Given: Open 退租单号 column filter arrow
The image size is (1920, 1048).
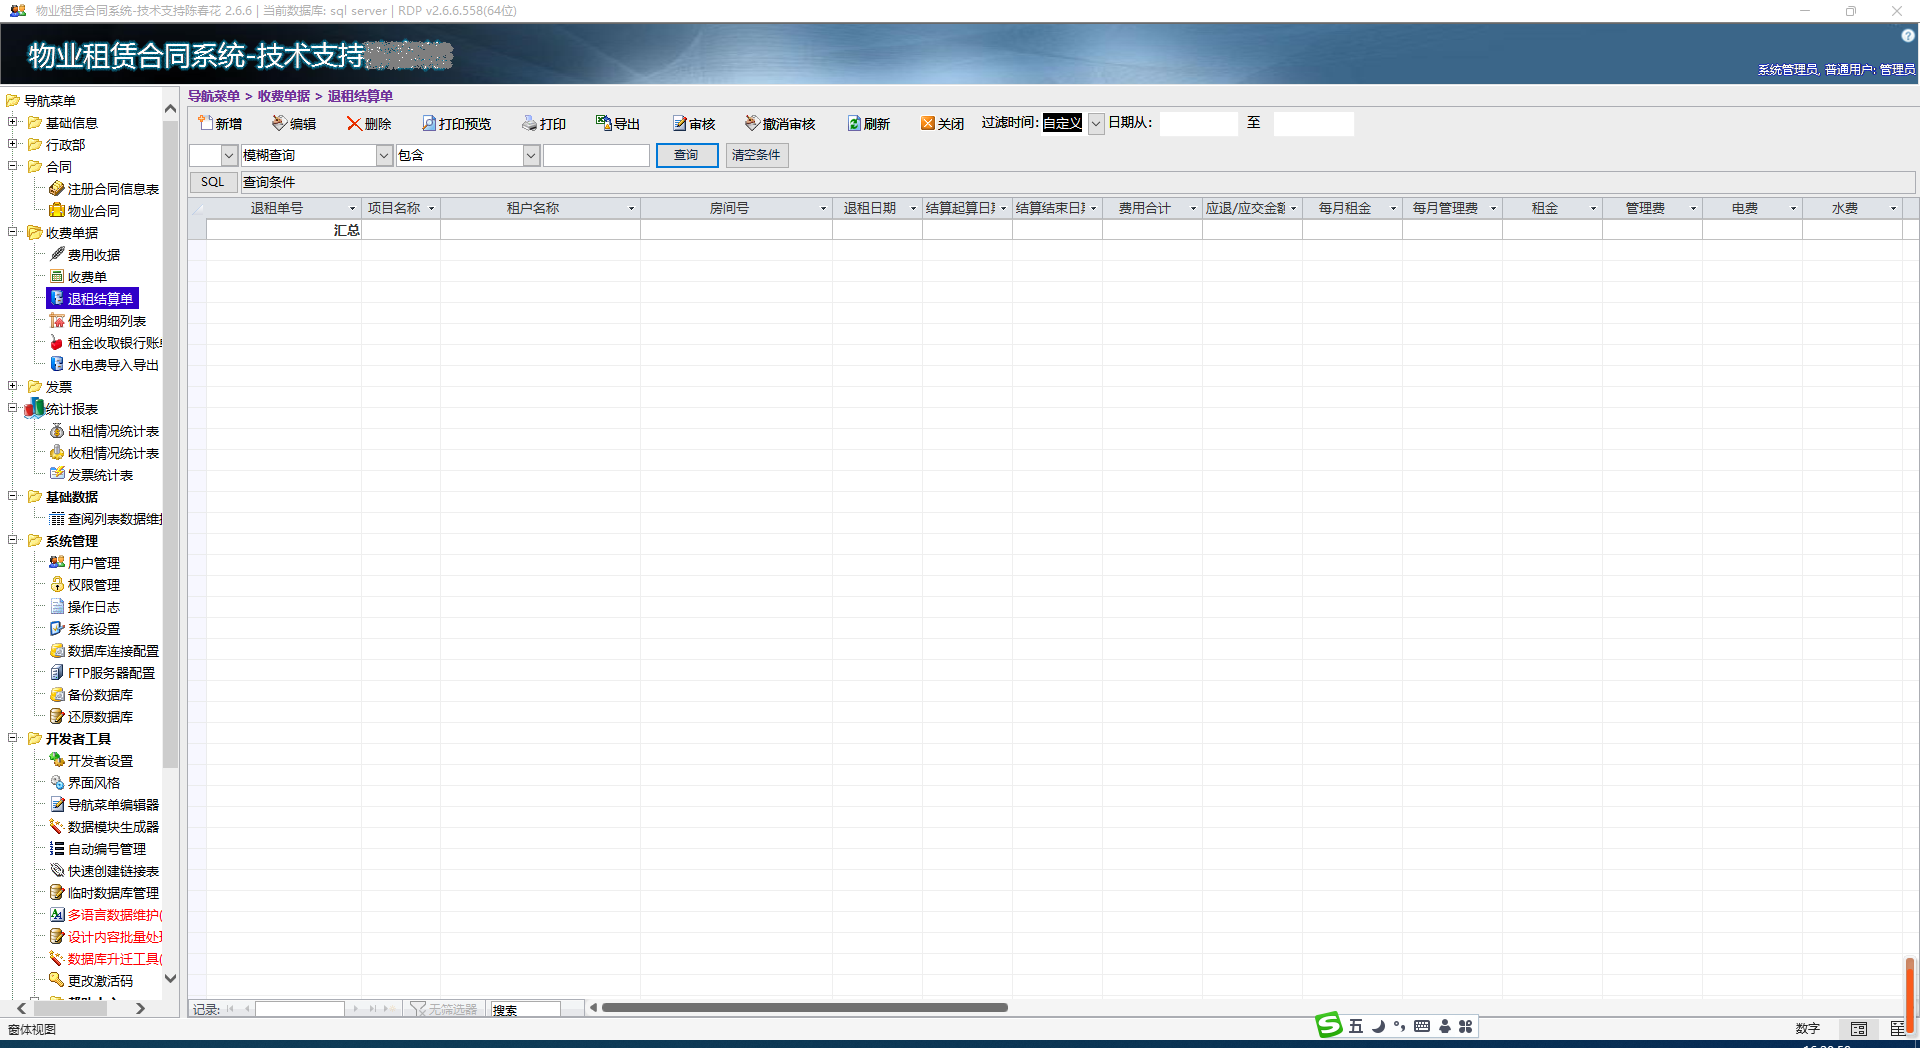Looking at the screenshot, I should click(352, 208).
